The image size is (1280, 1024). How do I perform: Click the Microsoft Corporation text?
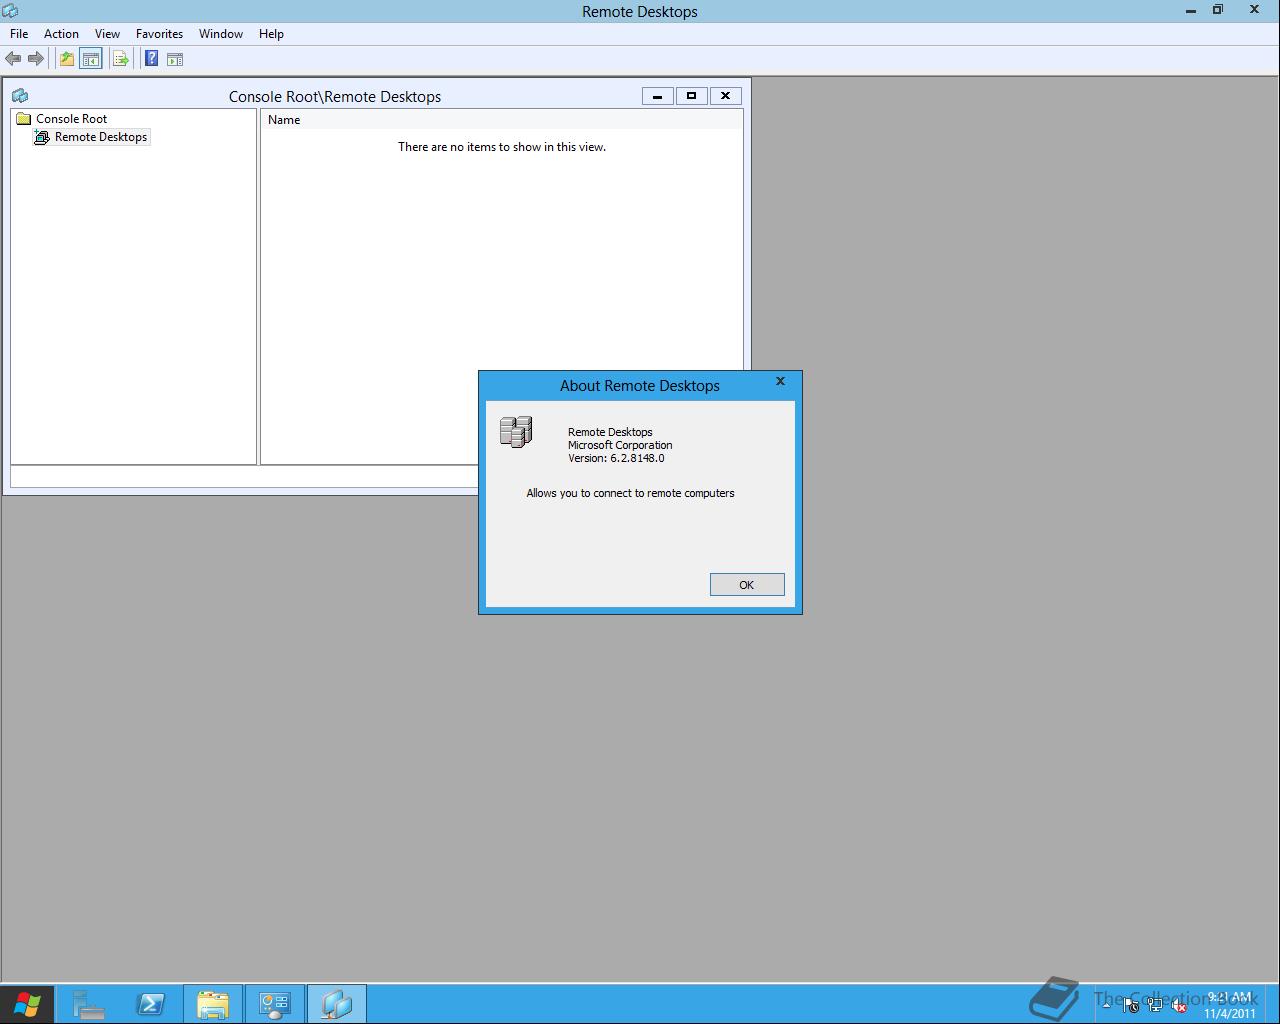[x=620, y=445]
